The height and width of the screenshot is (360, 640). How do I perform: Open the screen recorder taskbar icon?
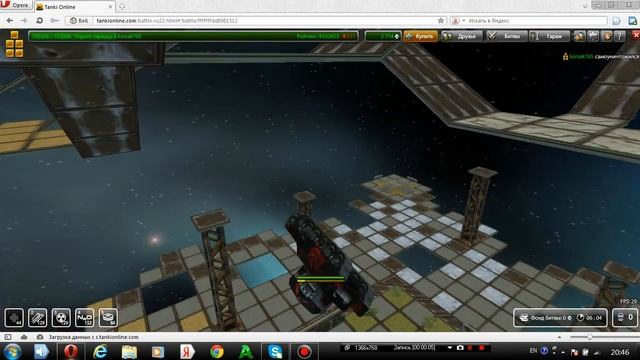coord(304,351)
